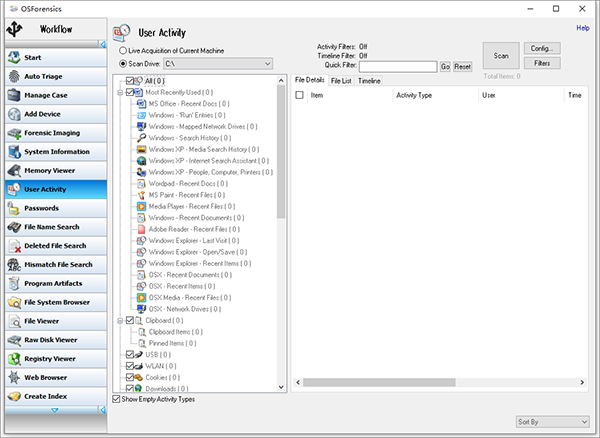The width and height of the screenshot is (600, 438).
Task: Click the Raw Disk Viewer icon
Action: [15, 340]
